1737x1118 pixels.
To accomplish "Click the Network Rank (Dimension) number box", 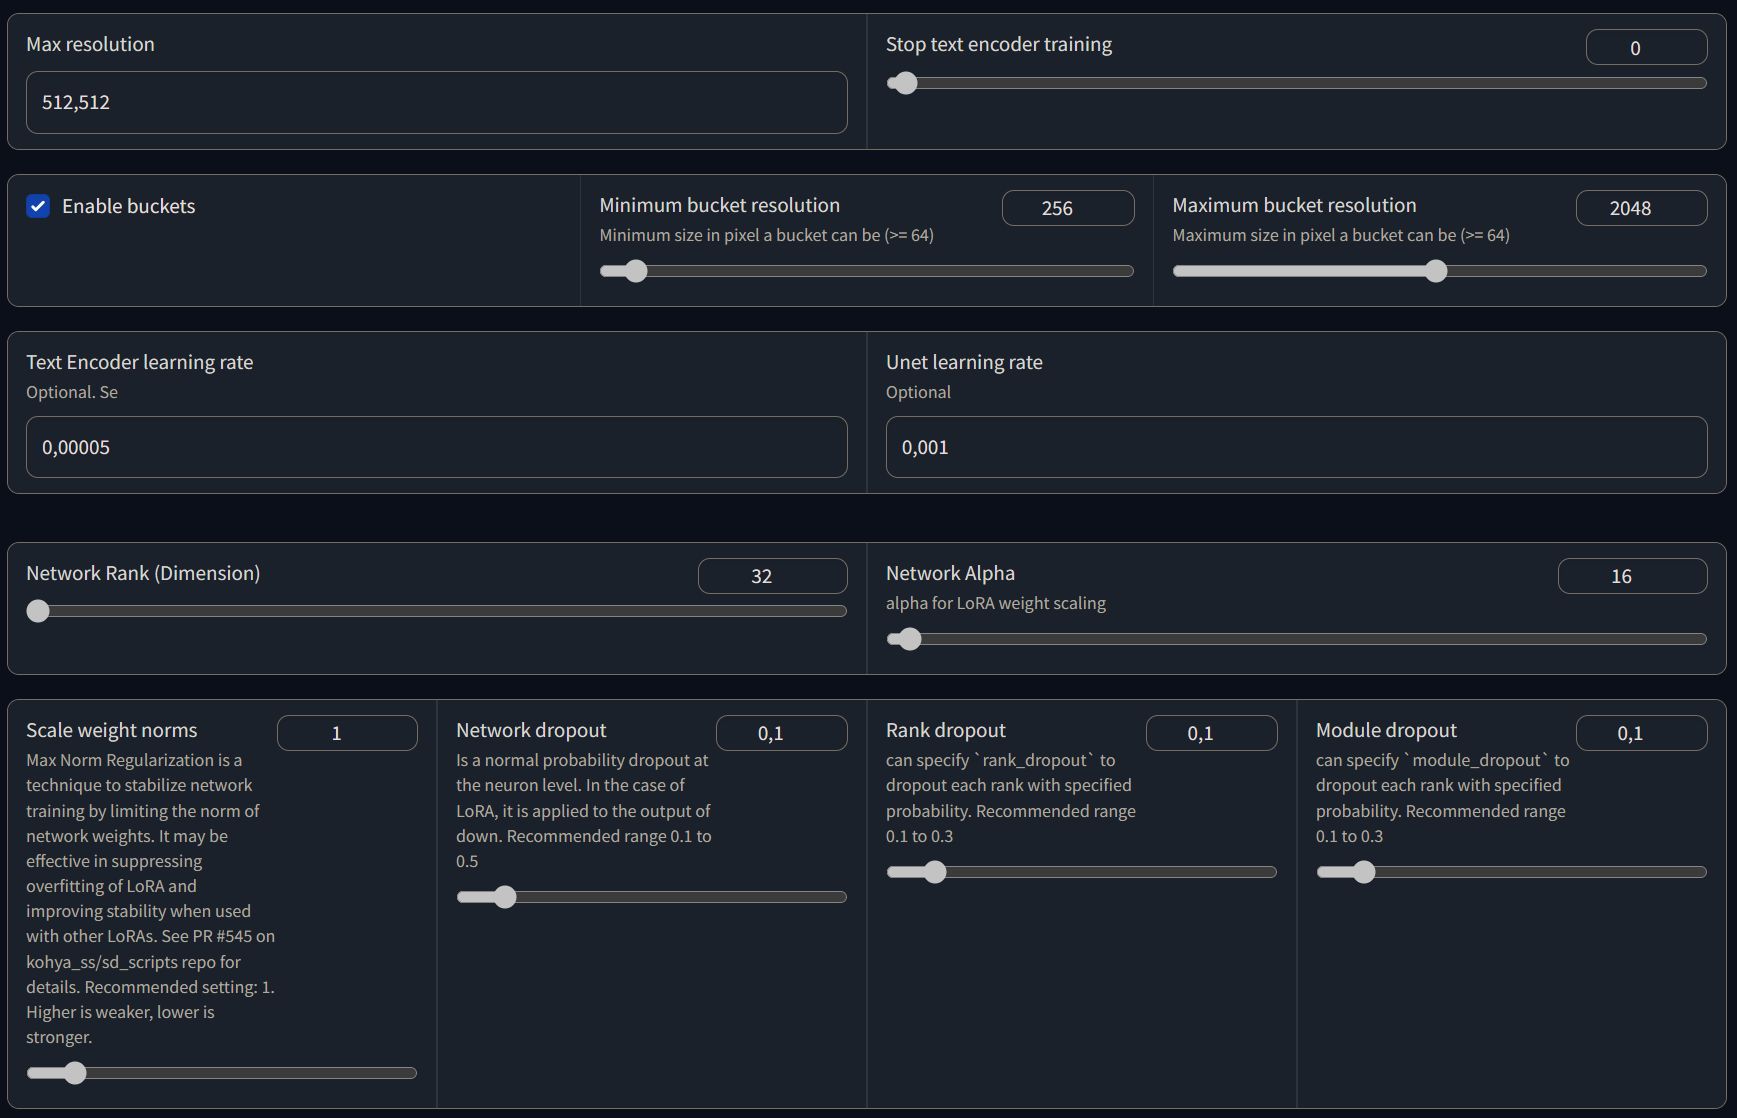I will (771, 576).
